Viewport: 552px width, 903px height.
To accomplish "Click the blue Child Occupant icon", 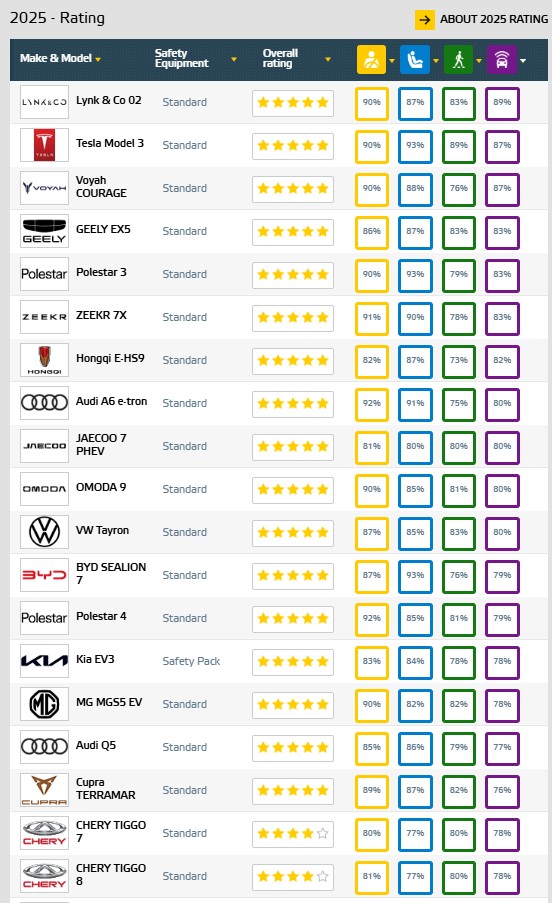I will pos(415,60).
